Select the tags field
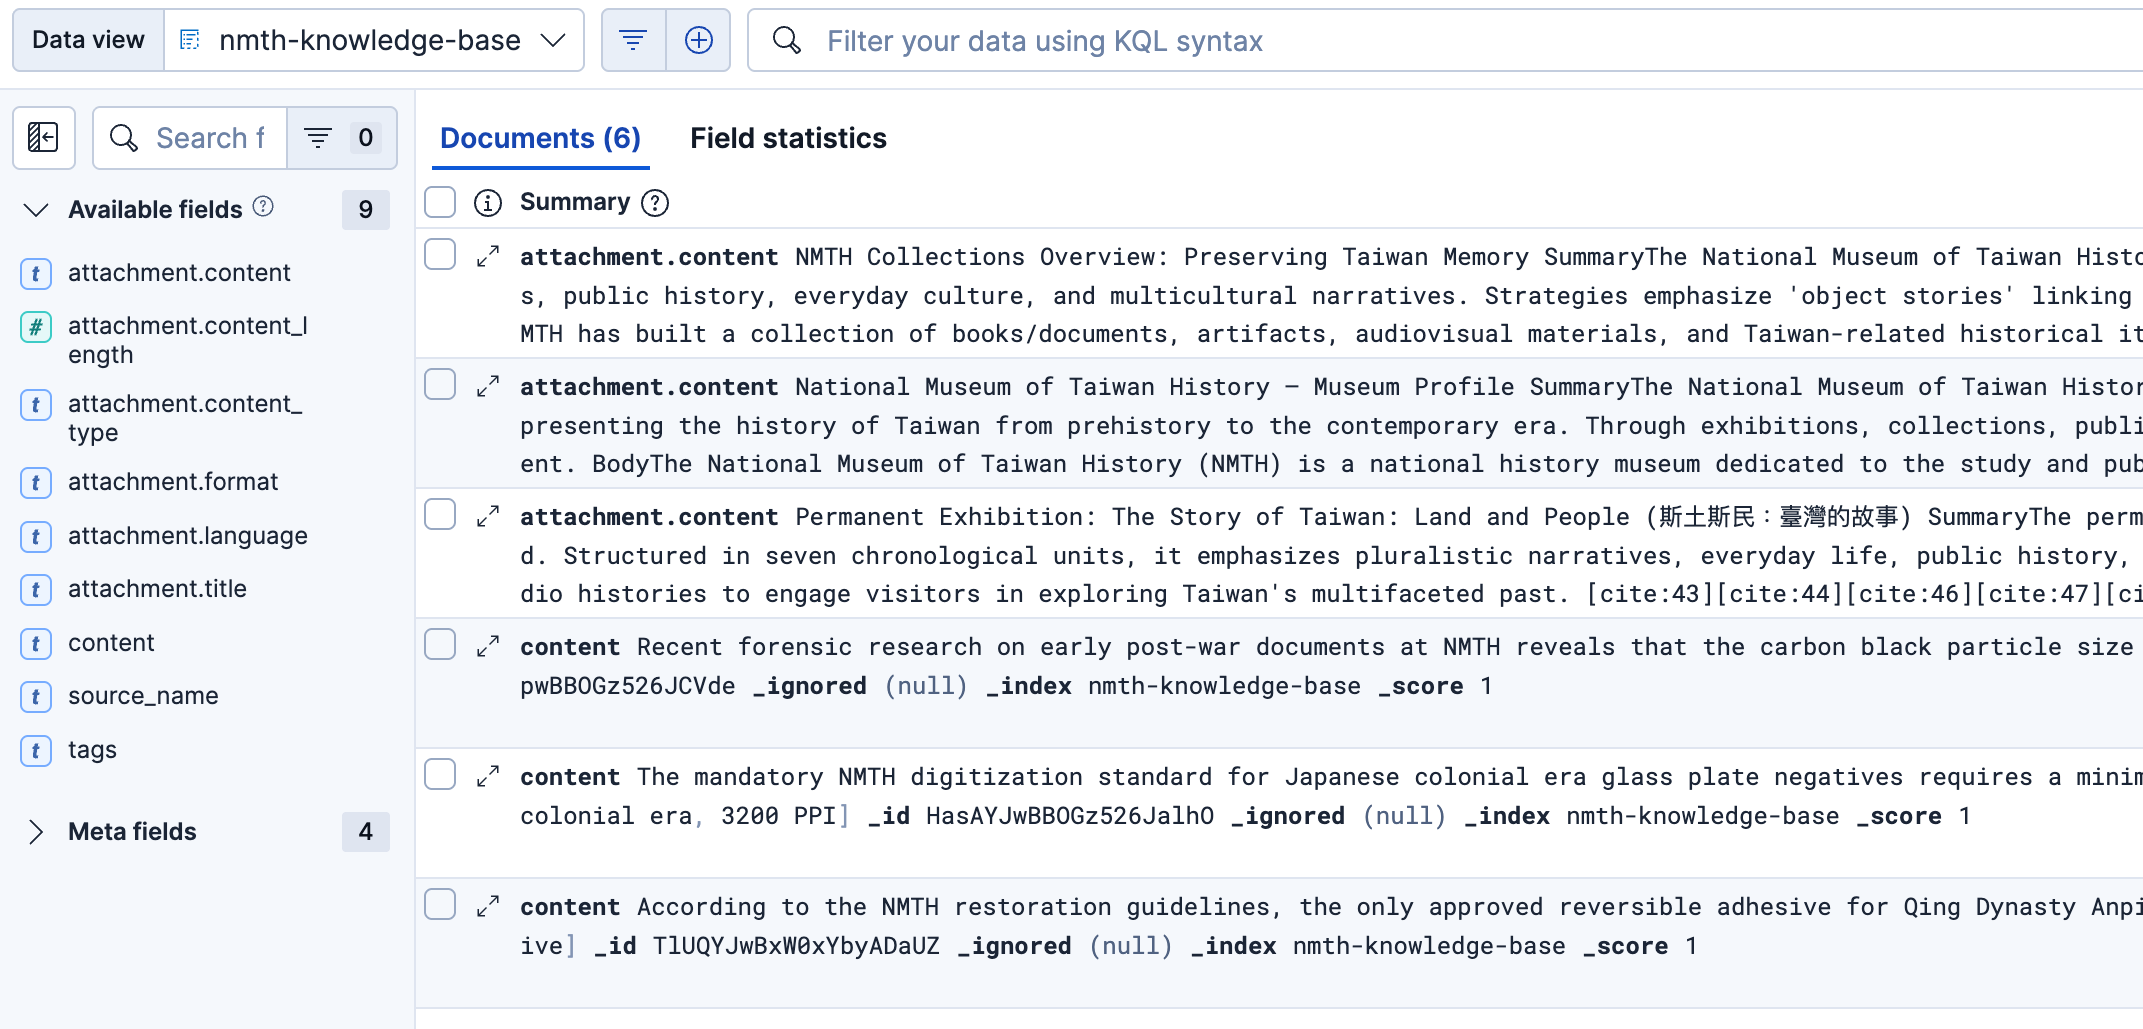The height and width of the screenshot is (1029, 2143). click(92, 750)
